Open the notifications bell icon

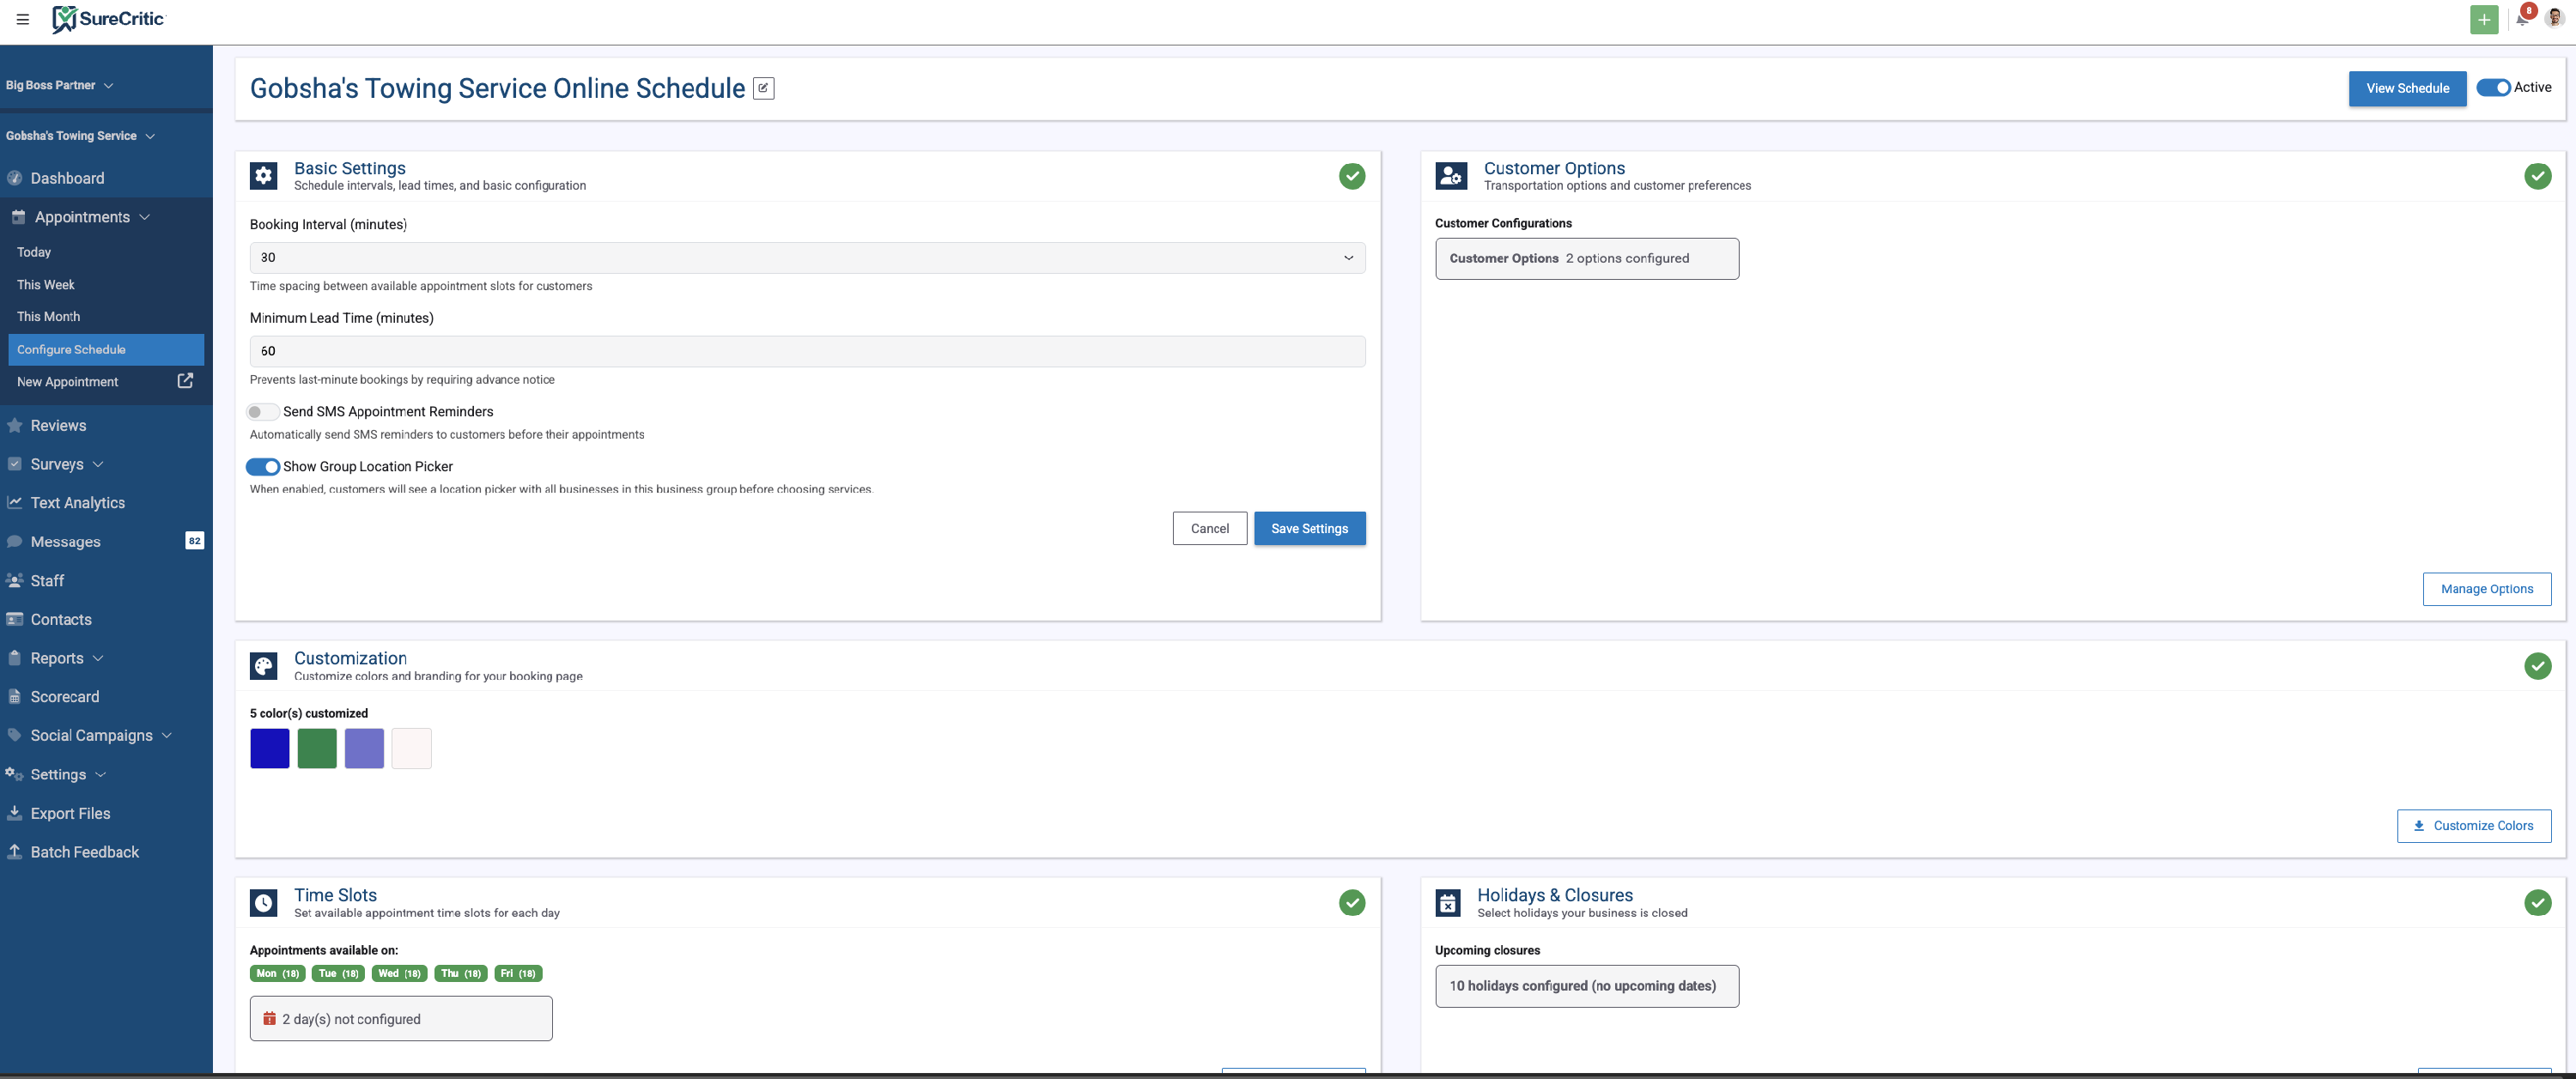(2522, 19)
